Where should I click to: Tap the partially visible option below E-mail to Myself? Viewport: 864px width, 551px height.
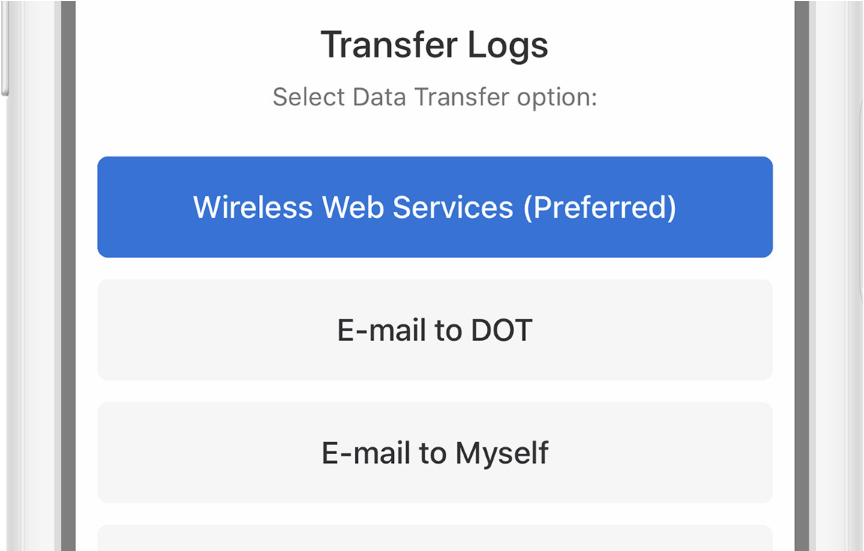[434, 538]
